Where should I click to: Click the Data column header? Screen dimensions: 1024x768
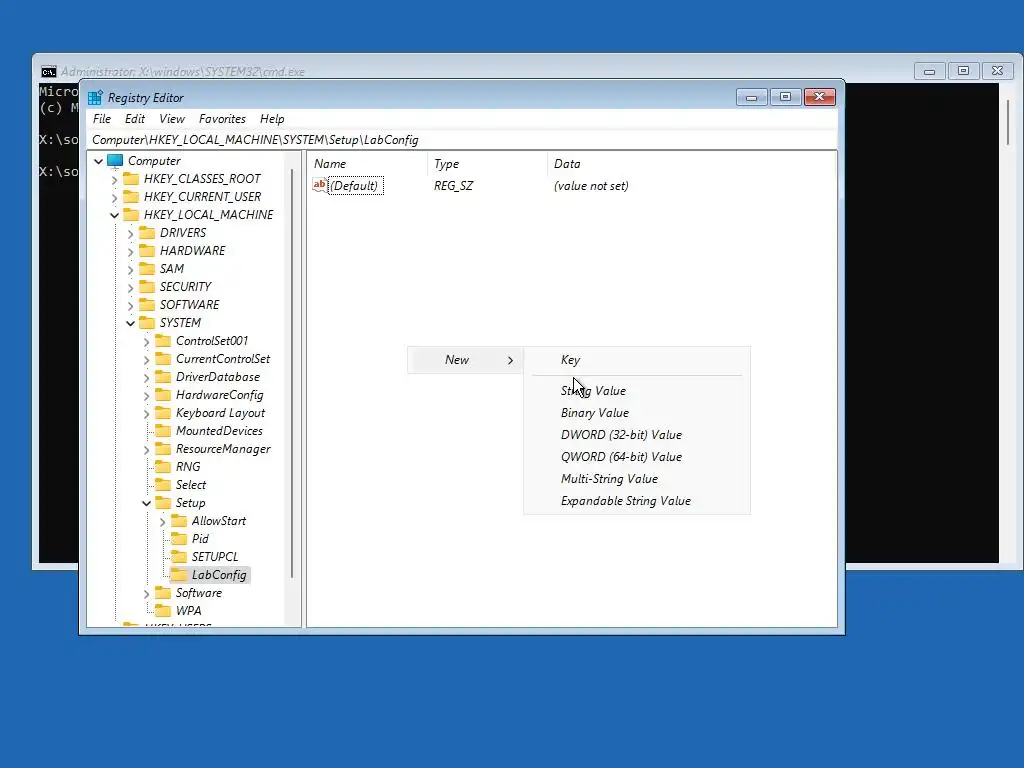point(692,164)
